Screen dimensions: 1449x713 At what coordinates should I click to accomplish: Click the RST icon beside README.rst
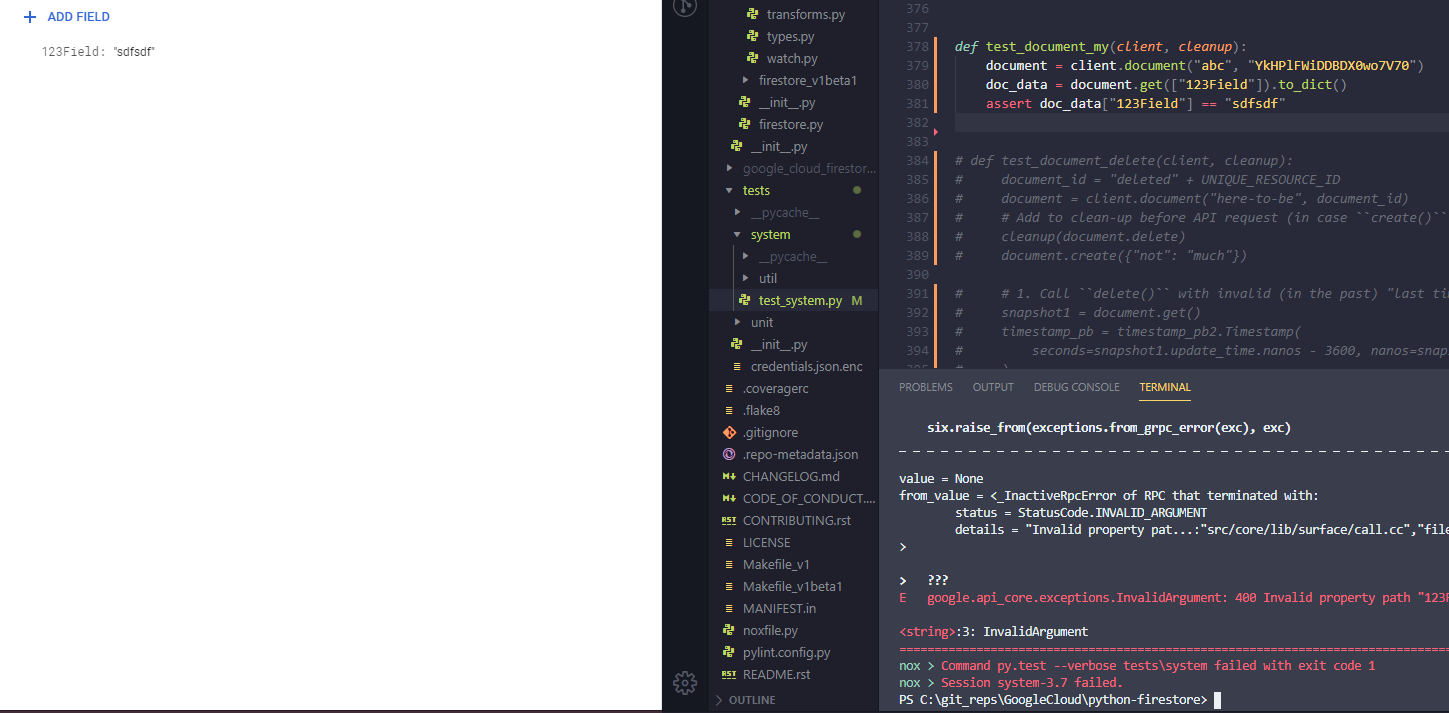coord(727,674)
